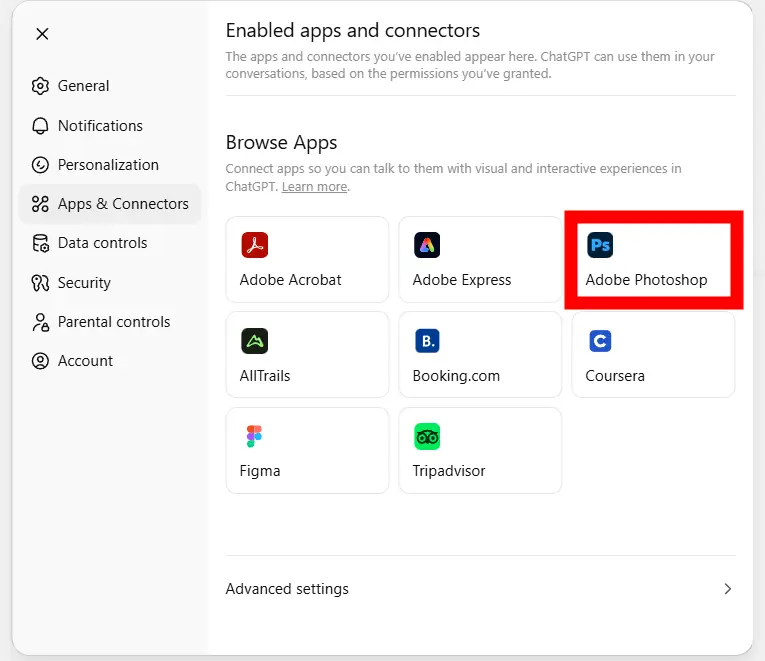Close the settings dialog with X
Screen dimensions: 765x661
(42, 34)
